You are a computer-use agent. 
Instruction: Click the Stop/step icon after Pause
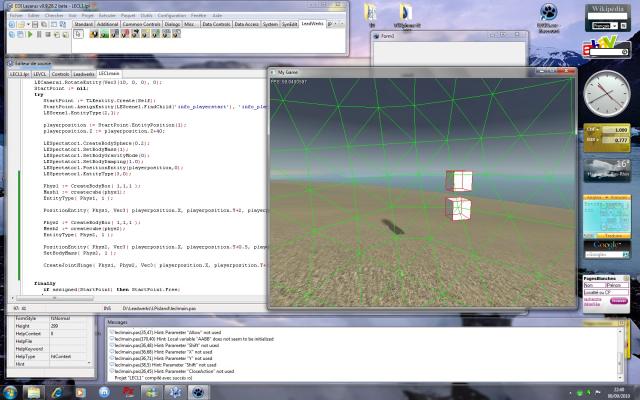[48, 35]
